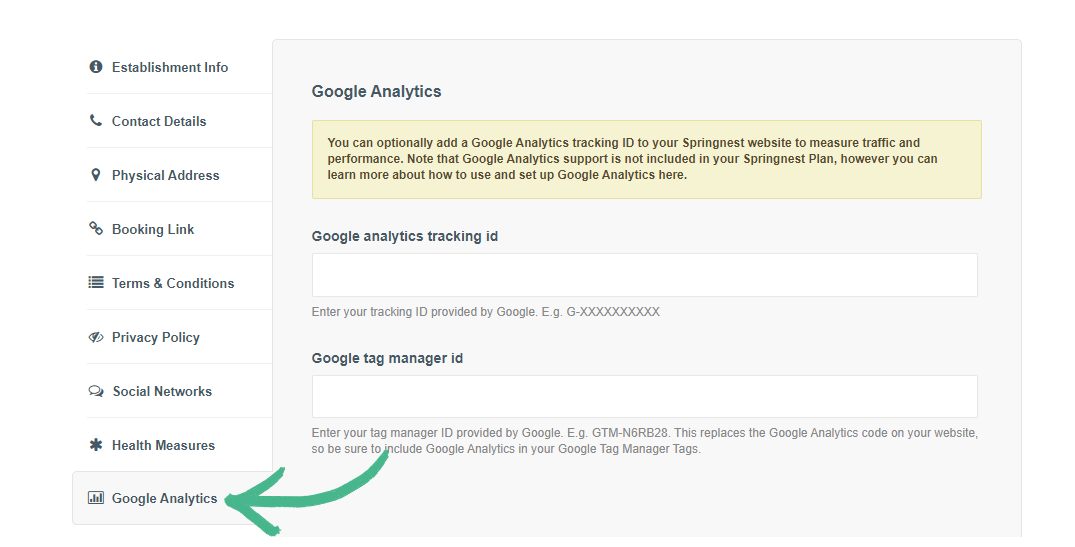Click the Social Networks chat bubbles icon
Screen dimensions: 1075x547
point(96,391)
